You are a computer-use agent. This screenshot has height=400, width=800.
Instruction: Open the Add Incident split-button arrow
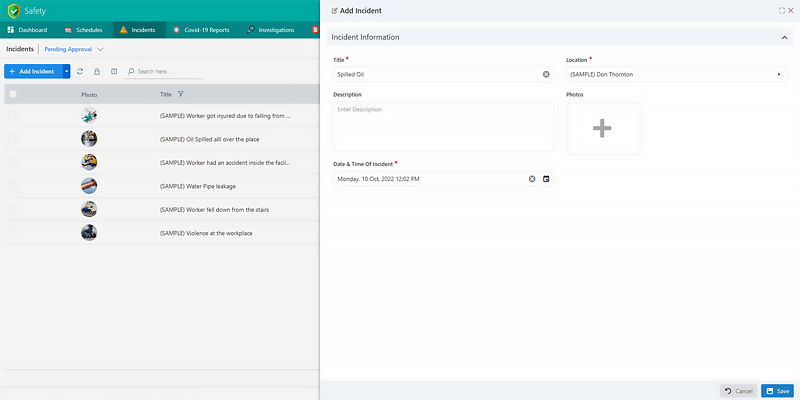pos(66,72)
